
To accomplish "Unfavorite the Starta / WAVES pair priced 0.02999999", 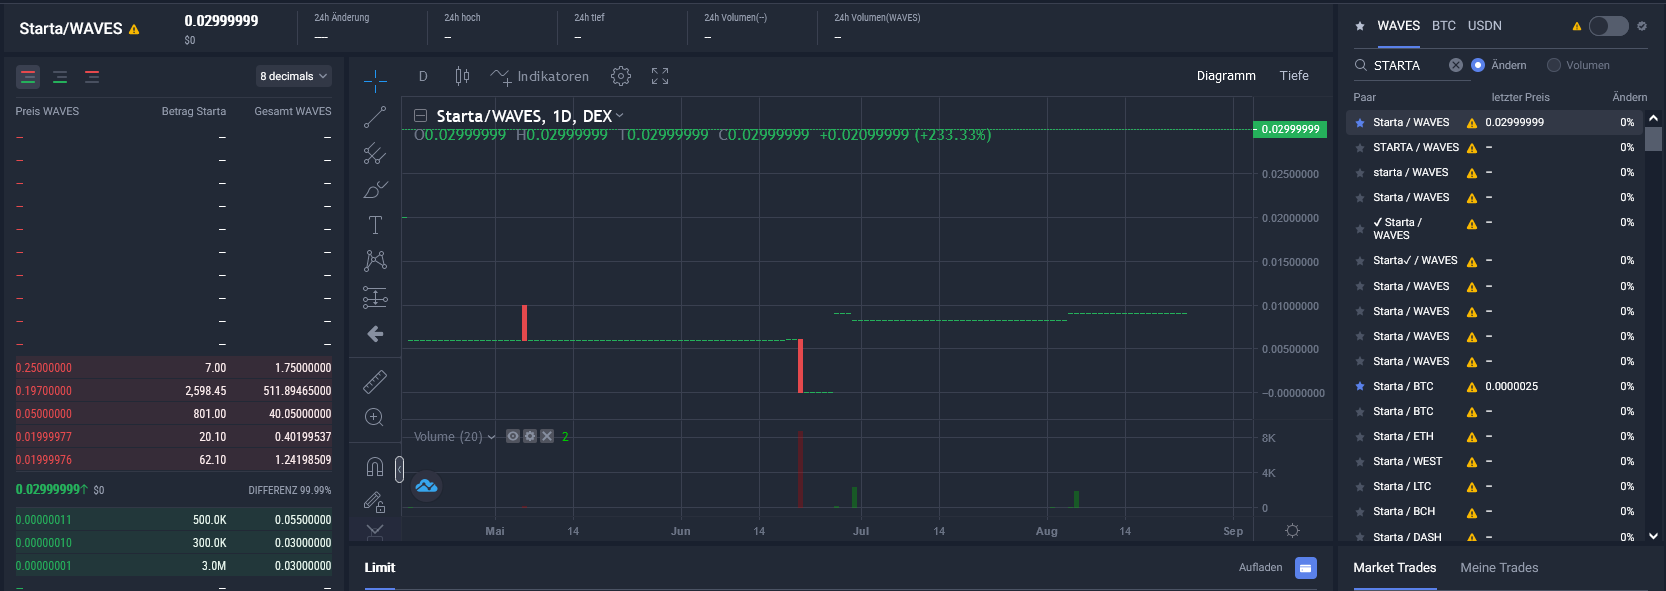I will click(1360, 122).
